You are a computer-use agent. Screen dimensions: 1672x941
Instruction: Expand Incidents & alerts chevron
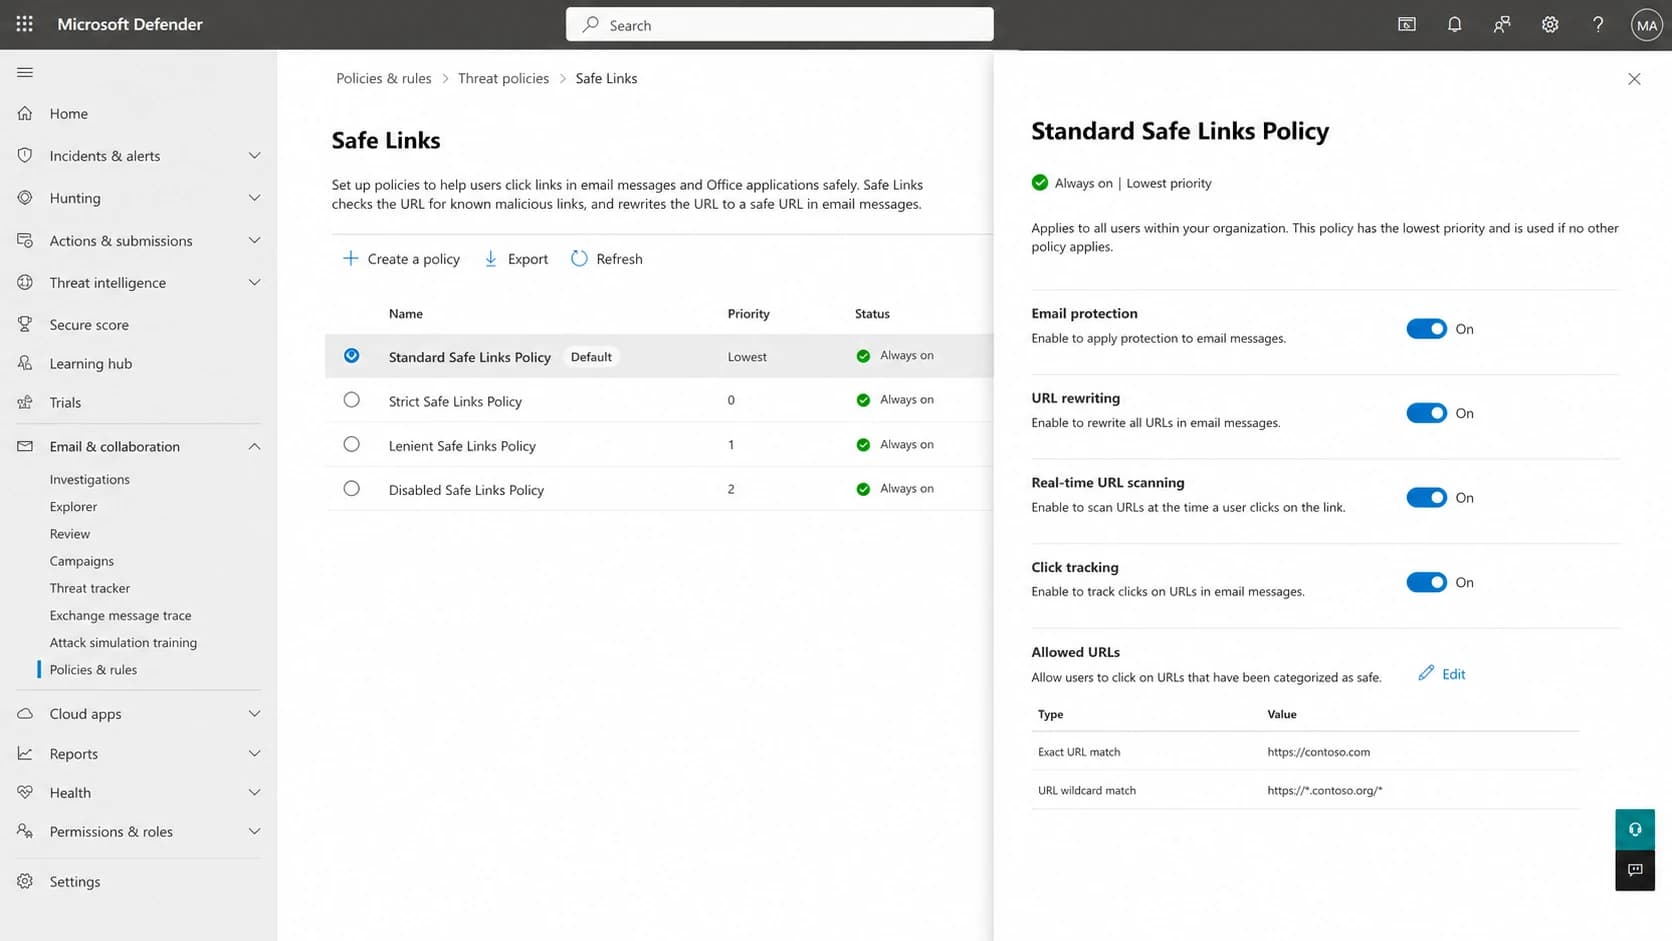coord(254,155)
